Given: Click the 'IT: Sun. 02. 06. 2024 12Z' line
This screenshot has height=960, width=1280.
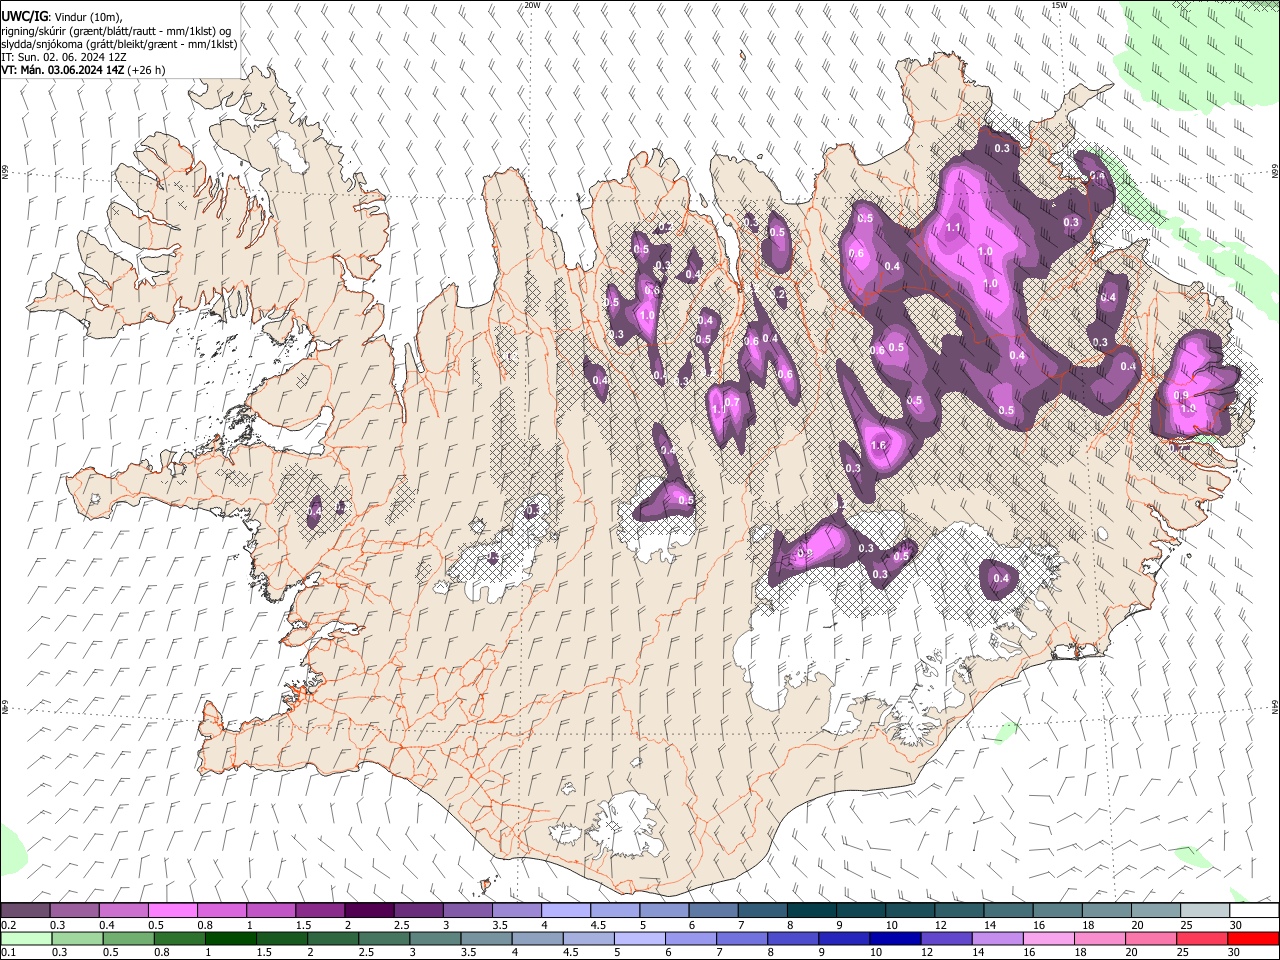Looking at the screenshot, I should (x=64, y=57).
